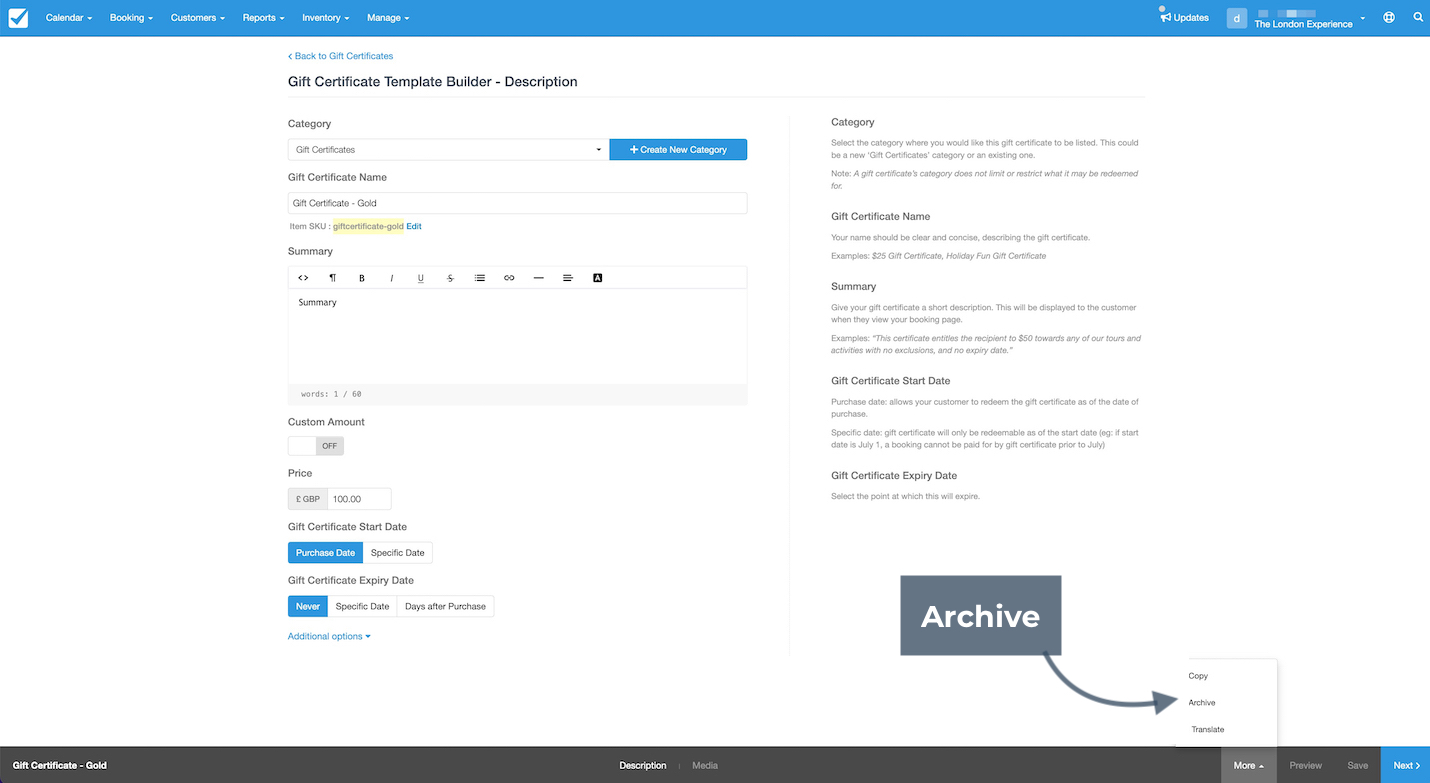Screen dimensions: 1430x783
Task: Click the Next button
Action: (1406, 765)
